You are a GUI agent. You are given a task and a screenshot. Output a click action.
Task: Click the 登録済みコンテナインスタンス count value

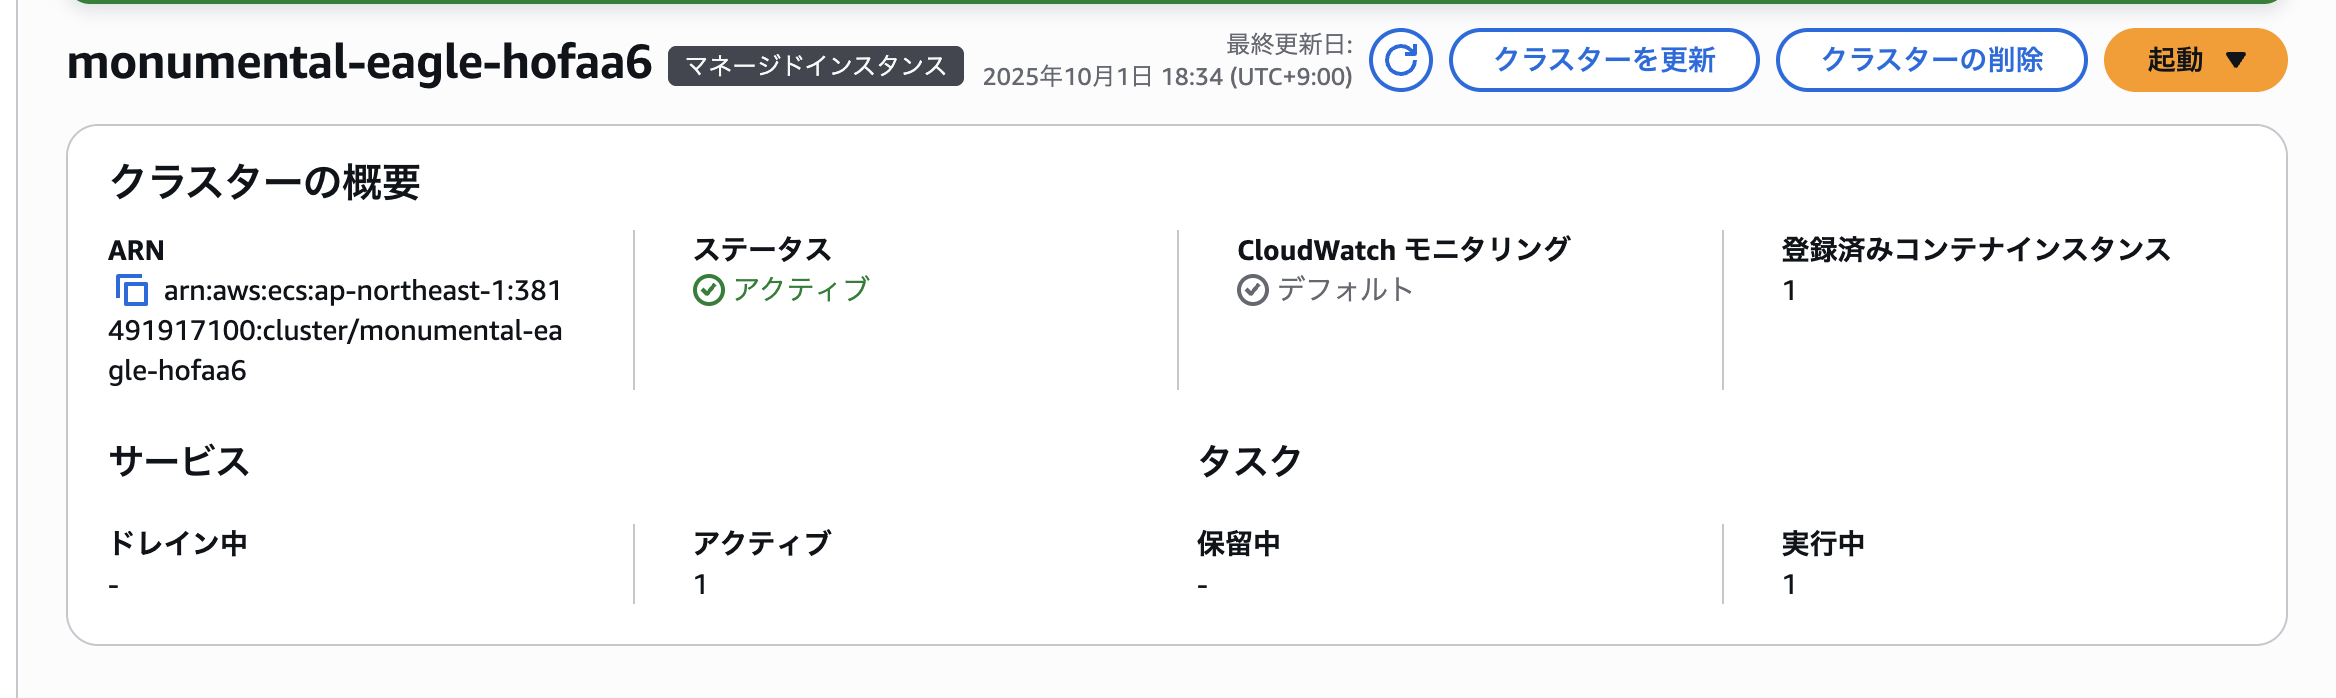[x=1789, y=291]
